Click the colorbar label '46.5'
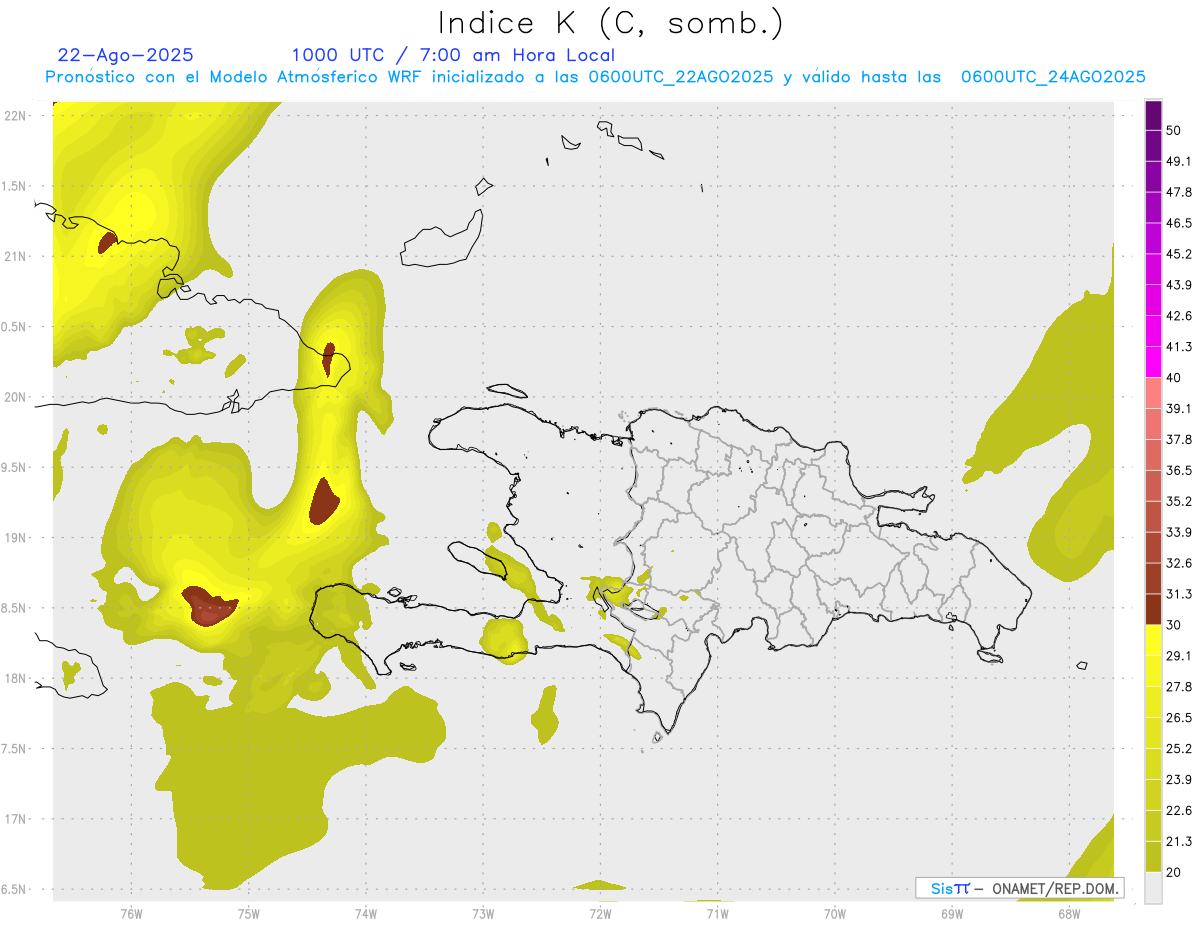 1179,223
